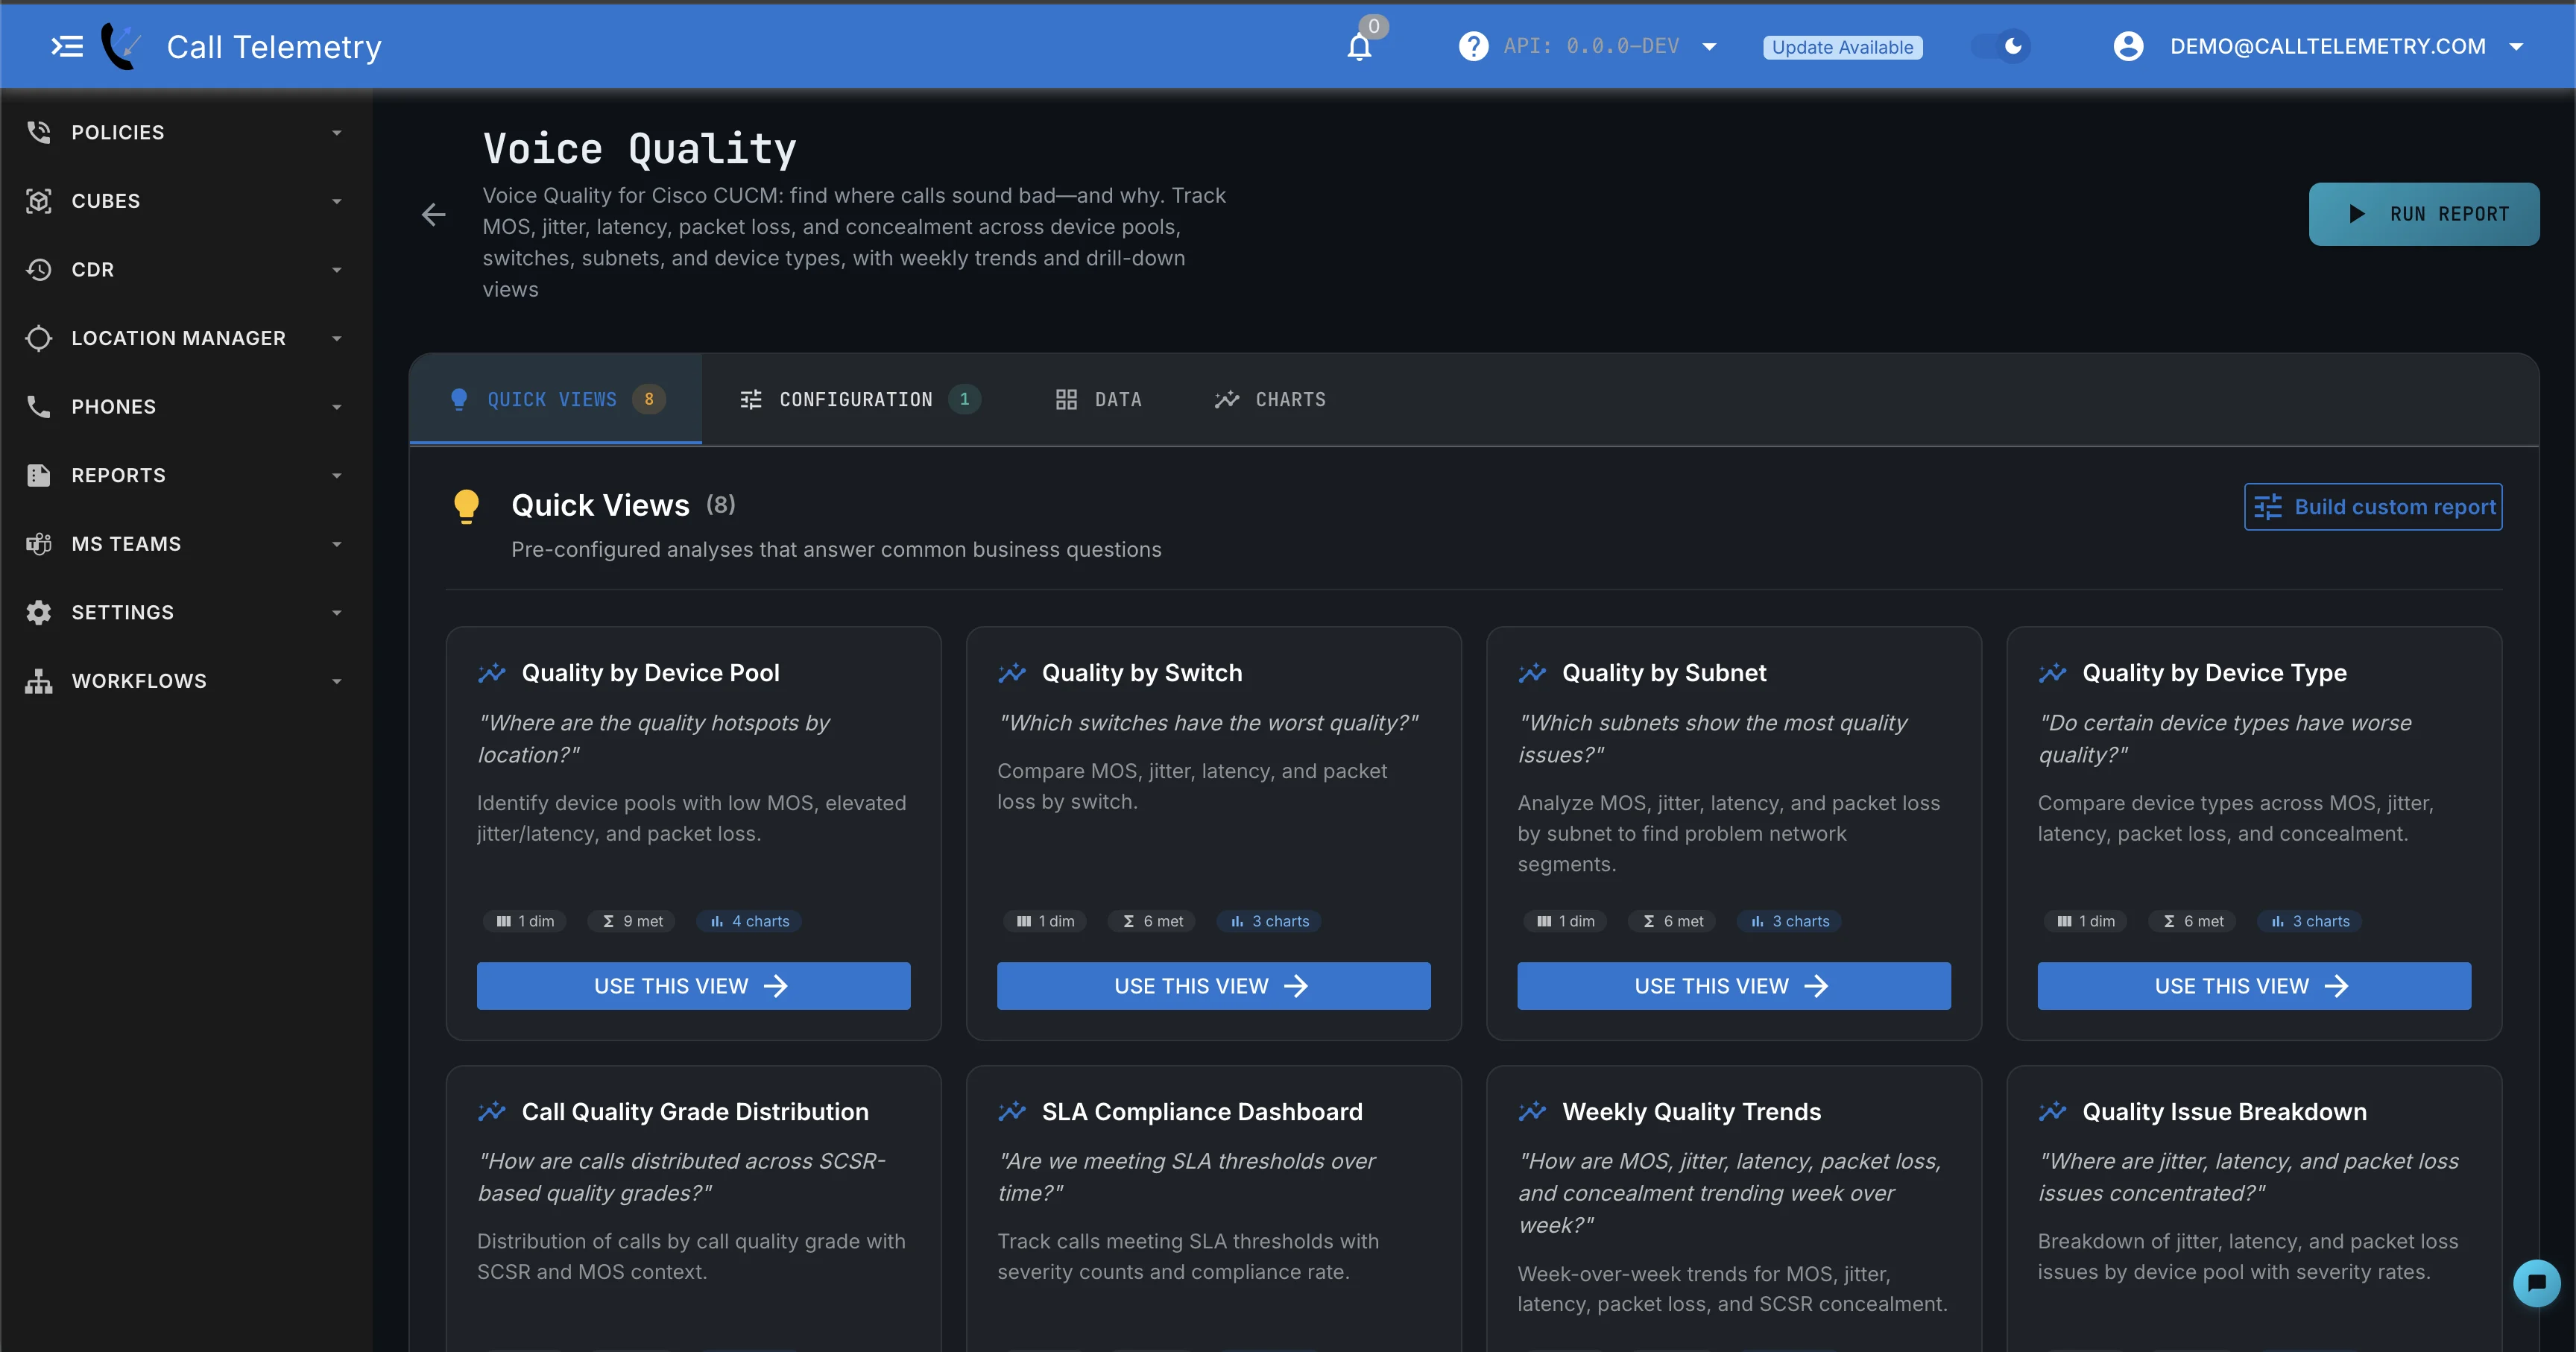Use the Quality by Device Type view
2576x1352 pixels.
pyautogui.click(x=2254, y=986)
